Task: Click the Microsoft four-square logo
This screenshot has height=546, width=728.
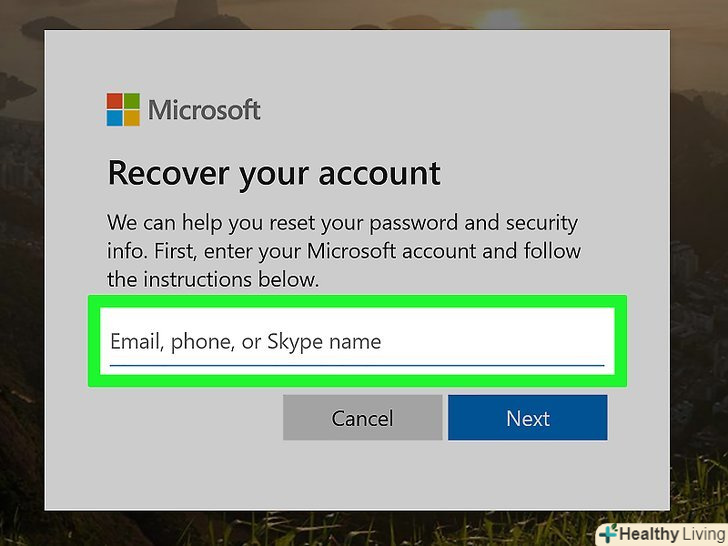Action: click(124, 109)
